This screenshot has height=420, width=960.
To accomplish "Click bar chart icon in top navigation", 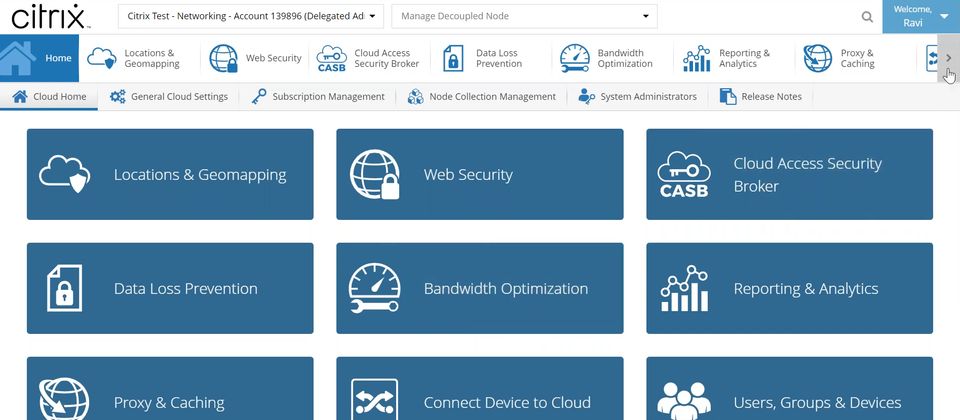I will (697, 58).
